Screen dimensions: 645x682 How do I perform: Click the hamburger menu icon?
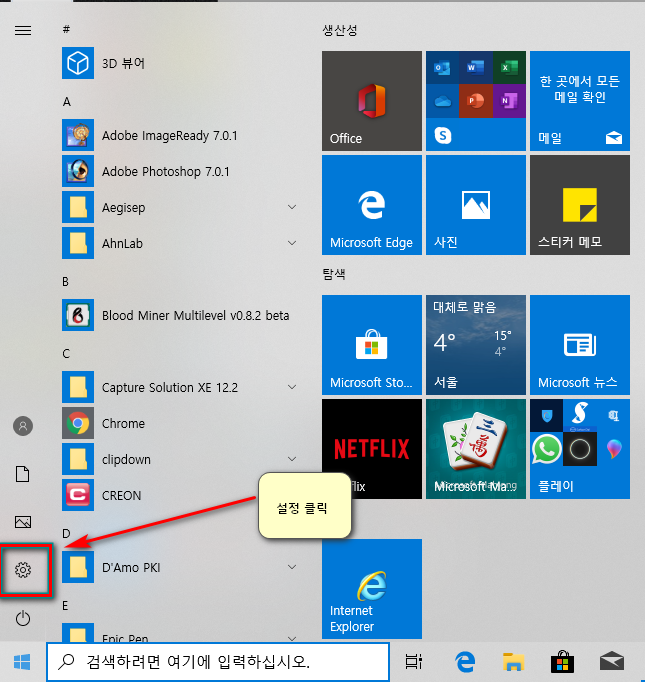(x=23, y=30)
